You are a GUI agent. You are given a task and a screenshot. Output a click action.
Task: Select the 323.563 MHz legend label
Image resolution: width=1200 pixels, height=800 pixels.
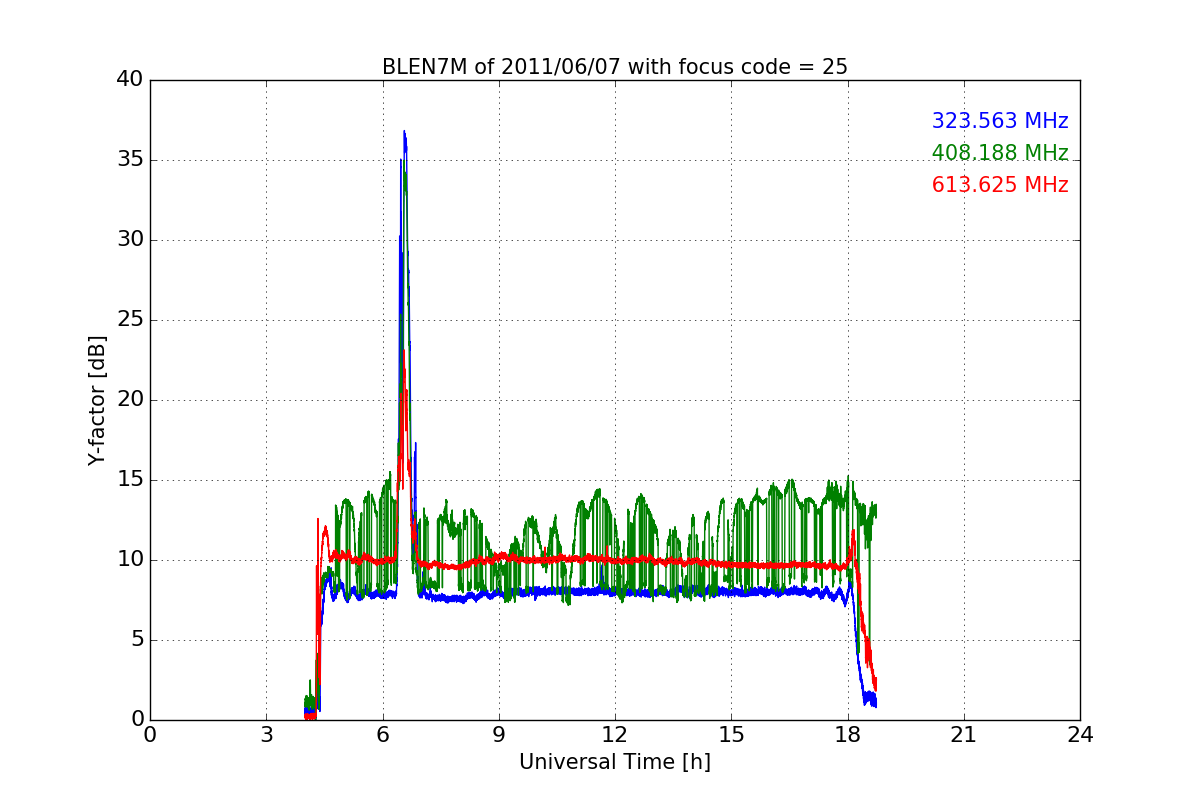coord(1000,121)
